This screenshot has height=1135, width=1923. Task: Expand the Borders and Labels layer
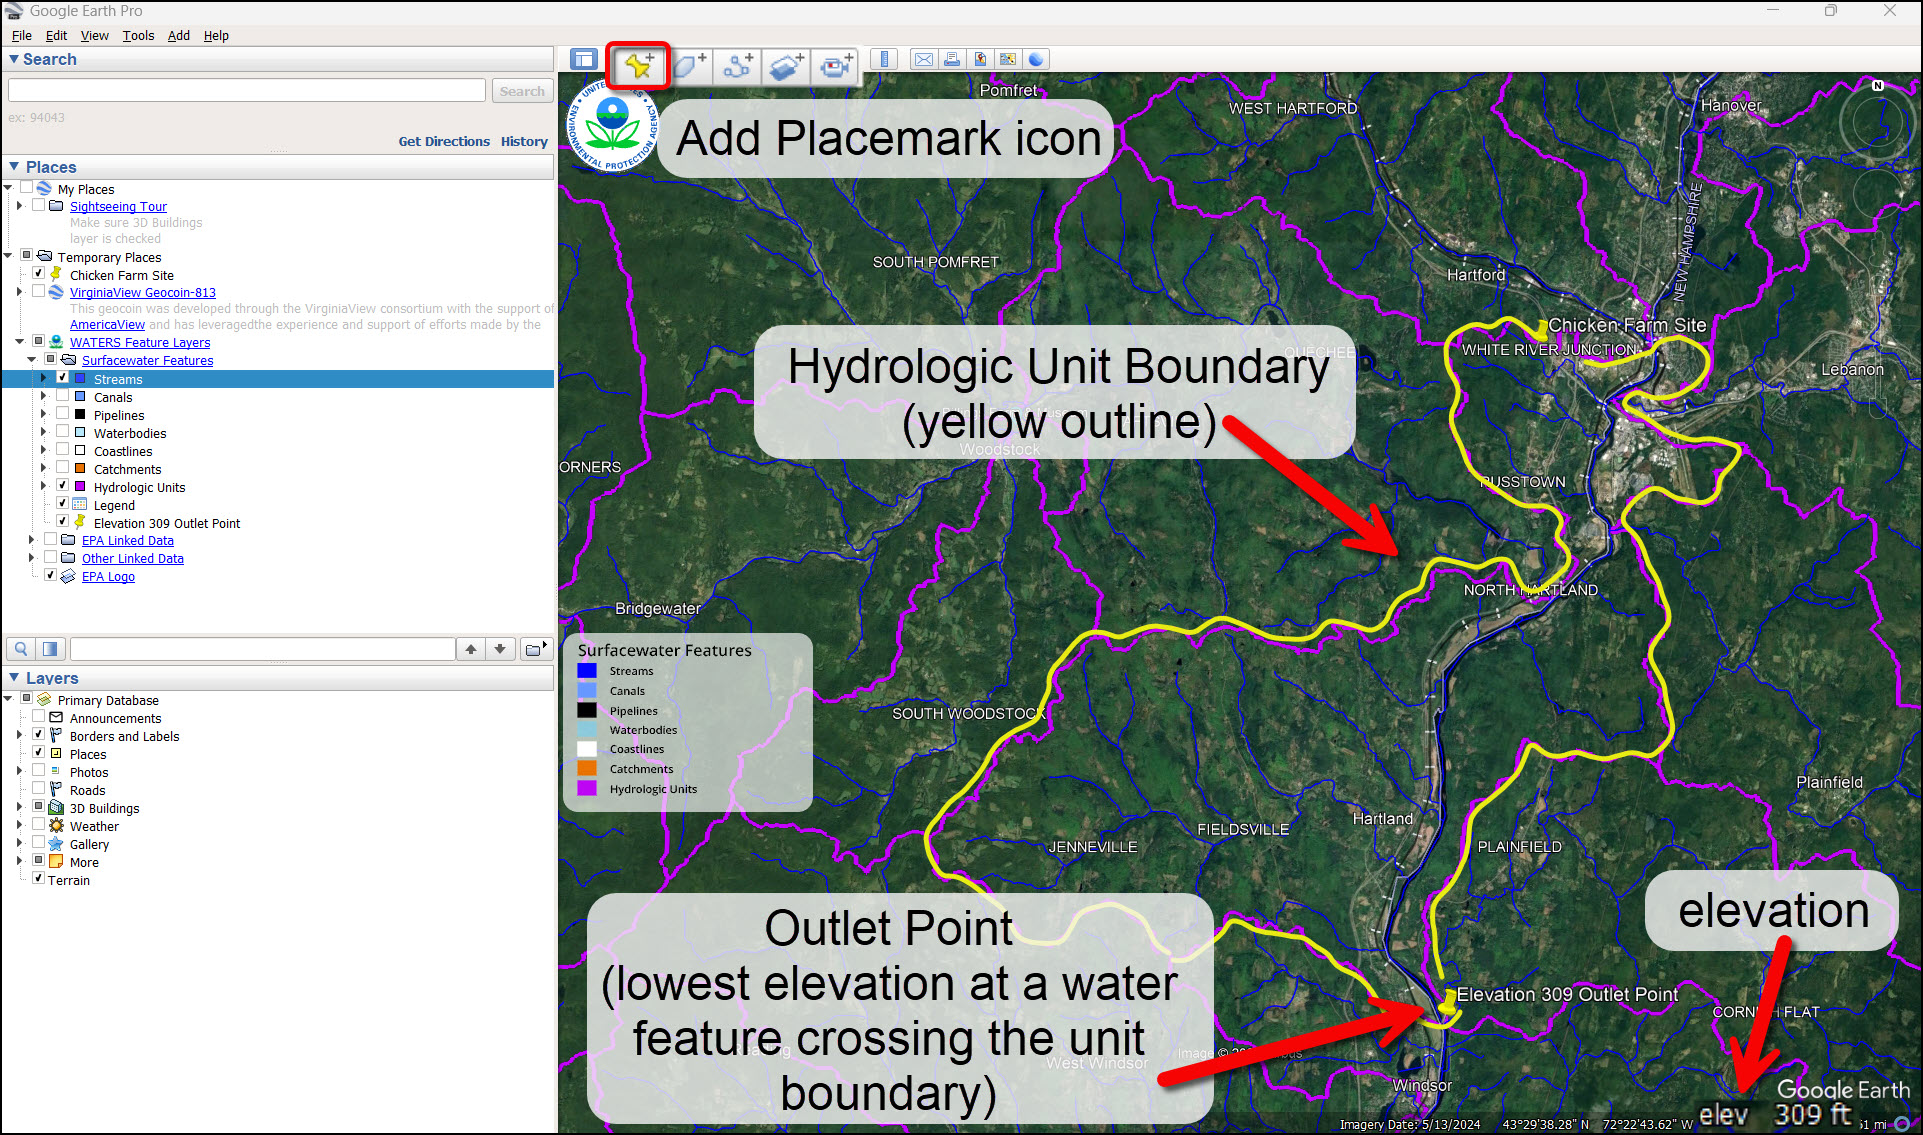click(19, 736)
